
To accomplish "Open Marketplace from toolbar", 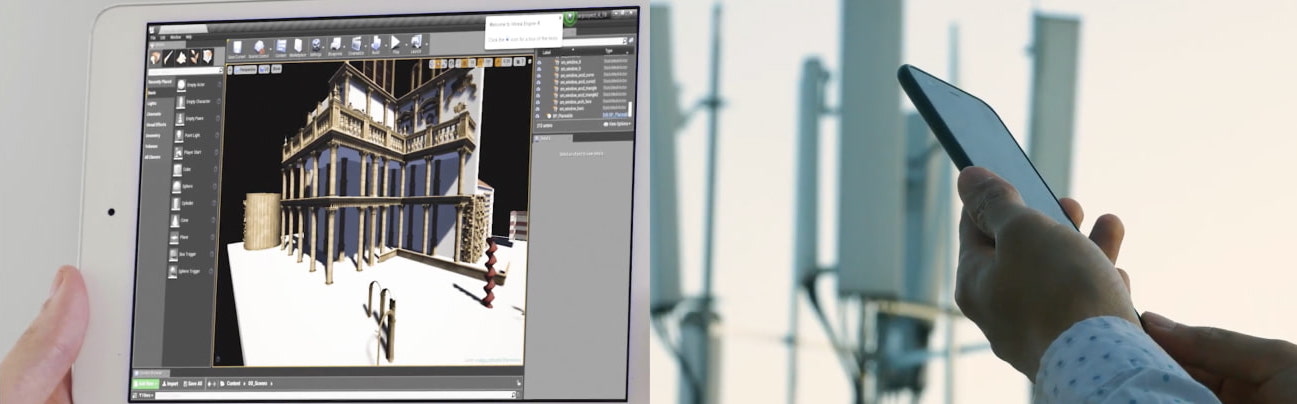I will [x=298, y=48].
